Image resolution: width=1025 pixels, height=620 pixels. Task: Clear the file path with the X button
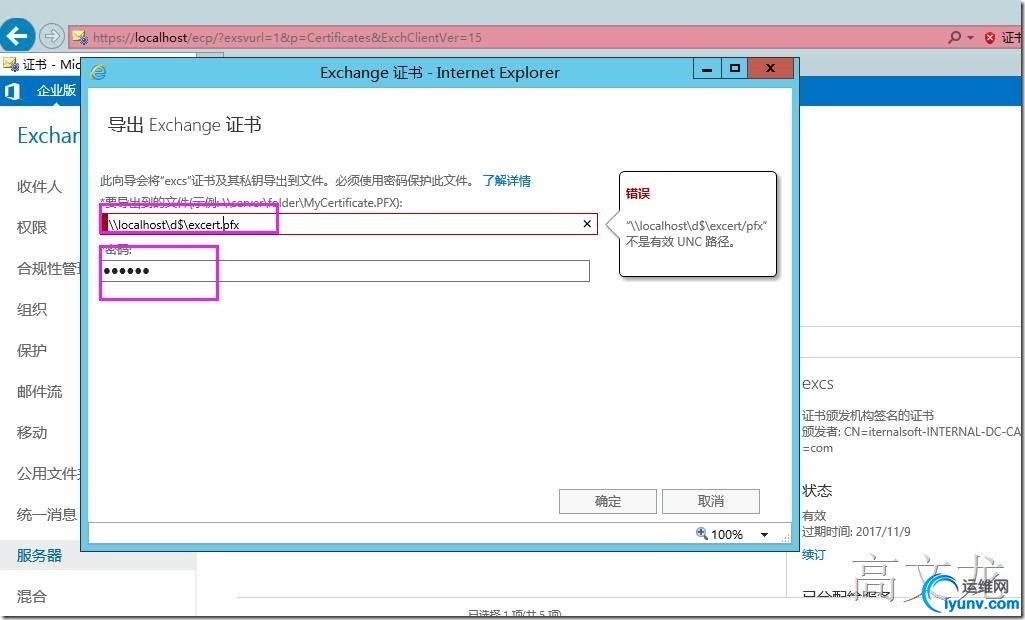click(x=587, y=224)
